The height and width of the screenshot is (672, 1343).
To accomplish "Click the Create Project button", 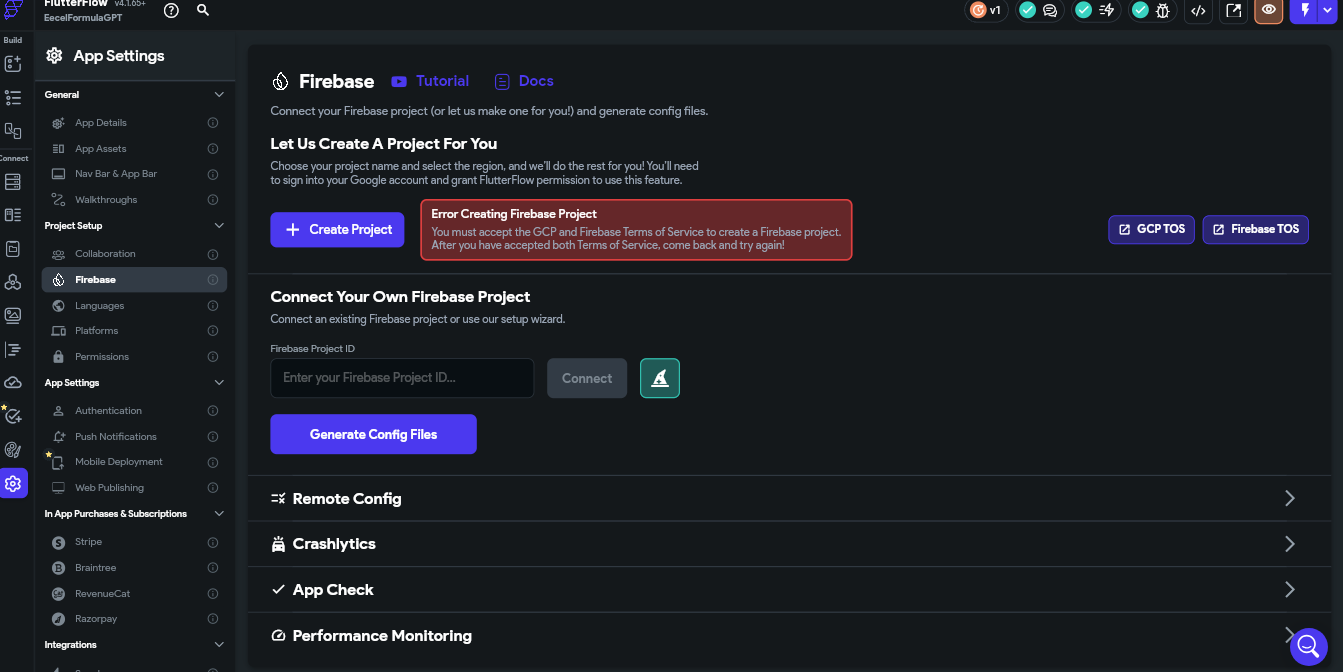I will pos(338,229).
